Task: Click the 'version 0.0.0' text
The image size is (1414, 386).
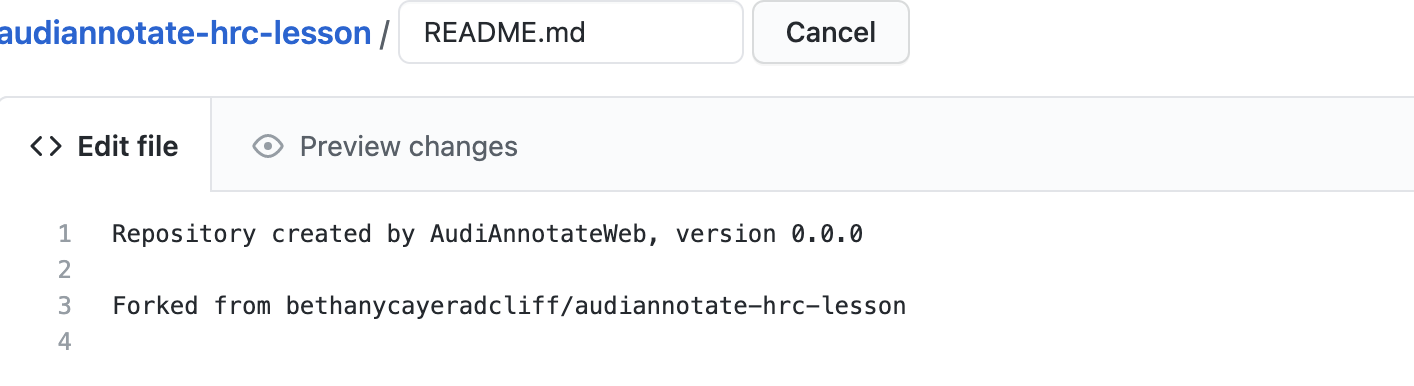Action: 769,234
